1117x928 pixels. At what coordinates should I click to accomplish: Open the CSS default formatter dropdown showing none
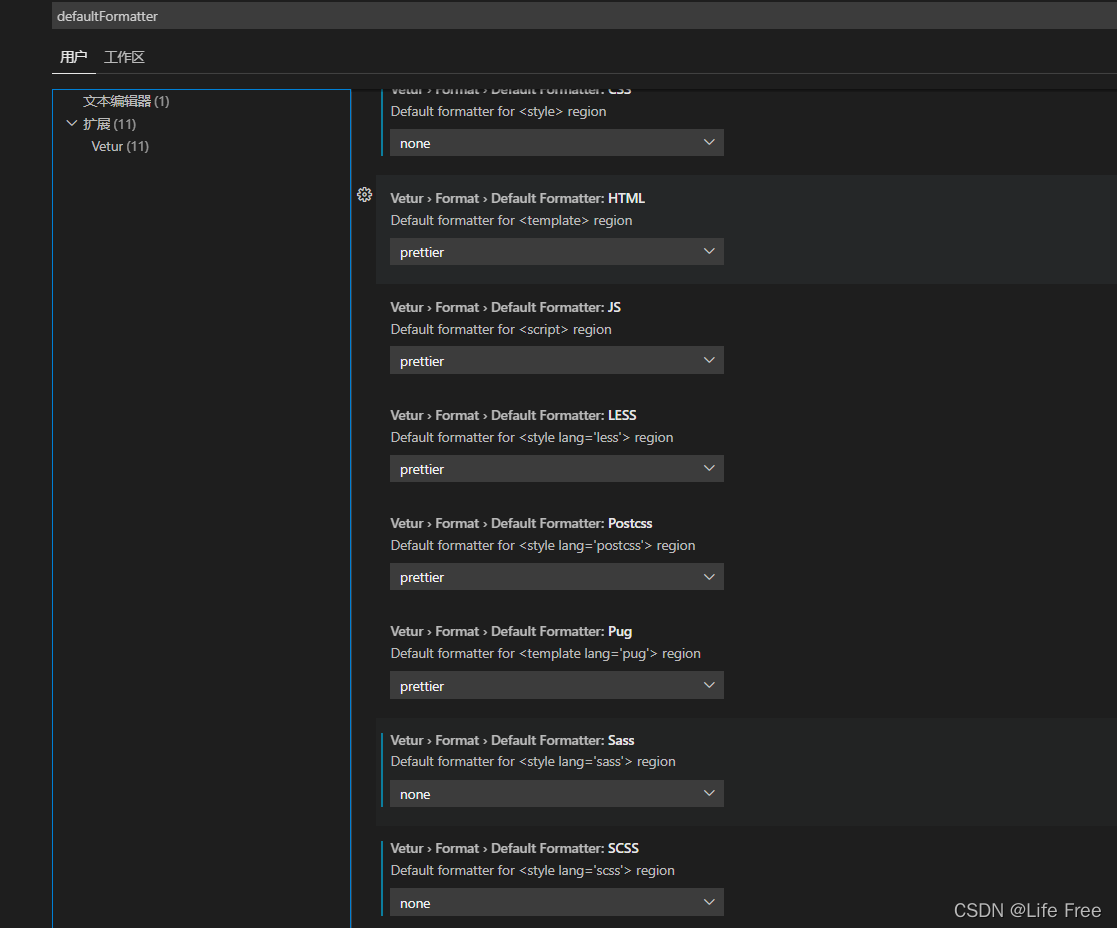tap(556, 142)
